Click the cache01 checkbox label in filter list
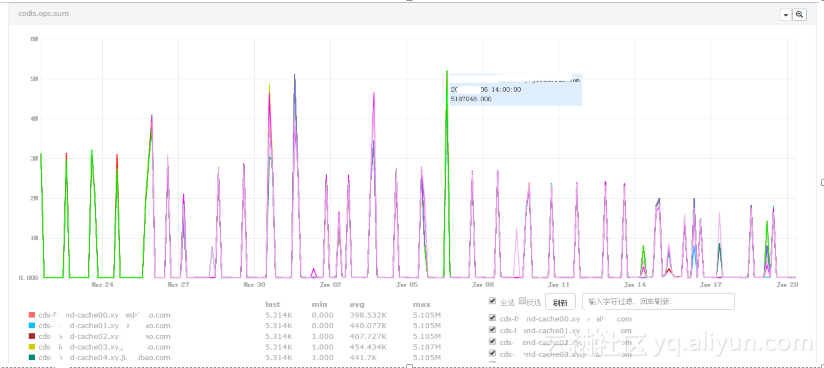This screenshot has height=368, width=824. [x=565, y=330]
